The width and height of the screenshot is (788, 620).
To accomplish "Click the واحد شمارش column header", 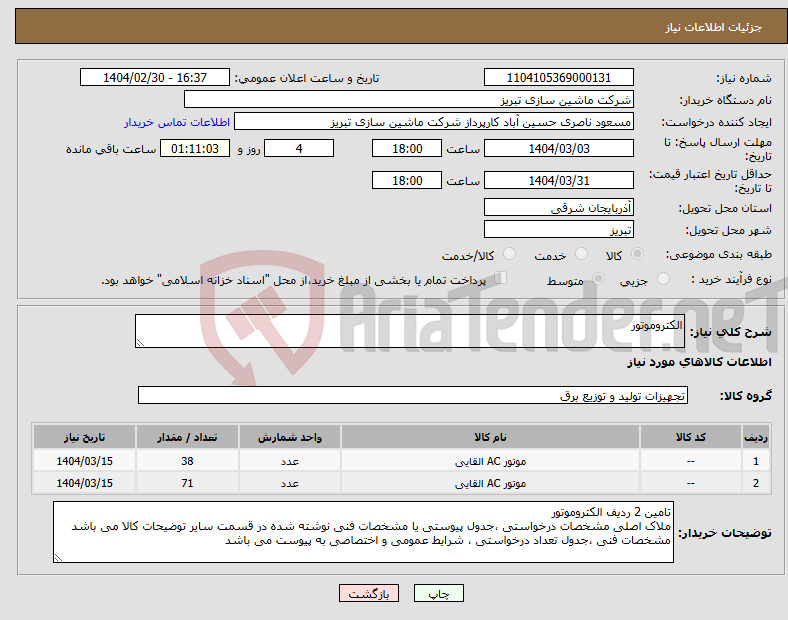I will (x=290, y=437).
